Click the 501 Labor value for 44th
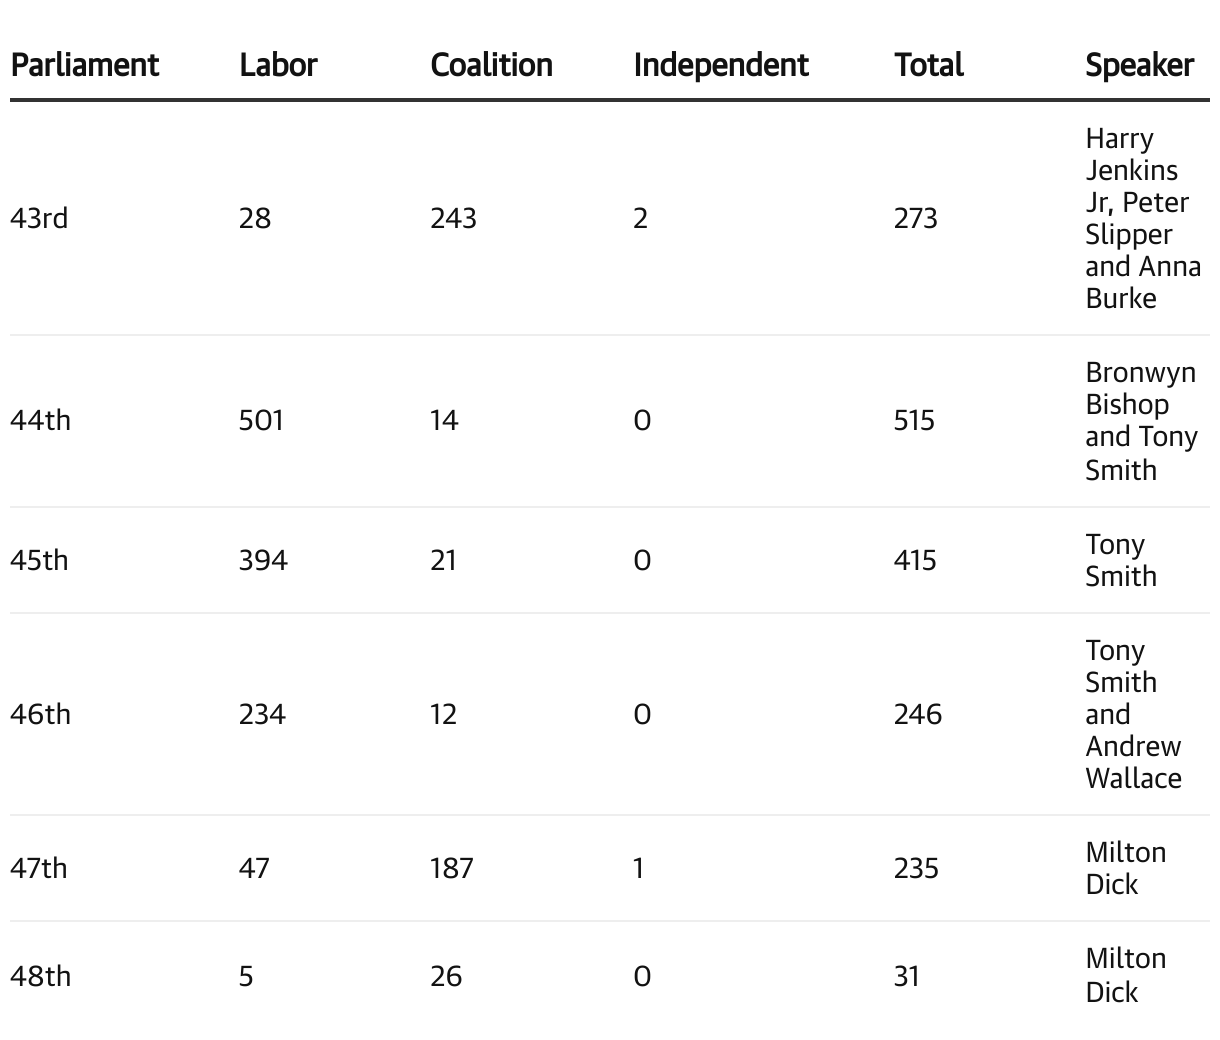 261,420
